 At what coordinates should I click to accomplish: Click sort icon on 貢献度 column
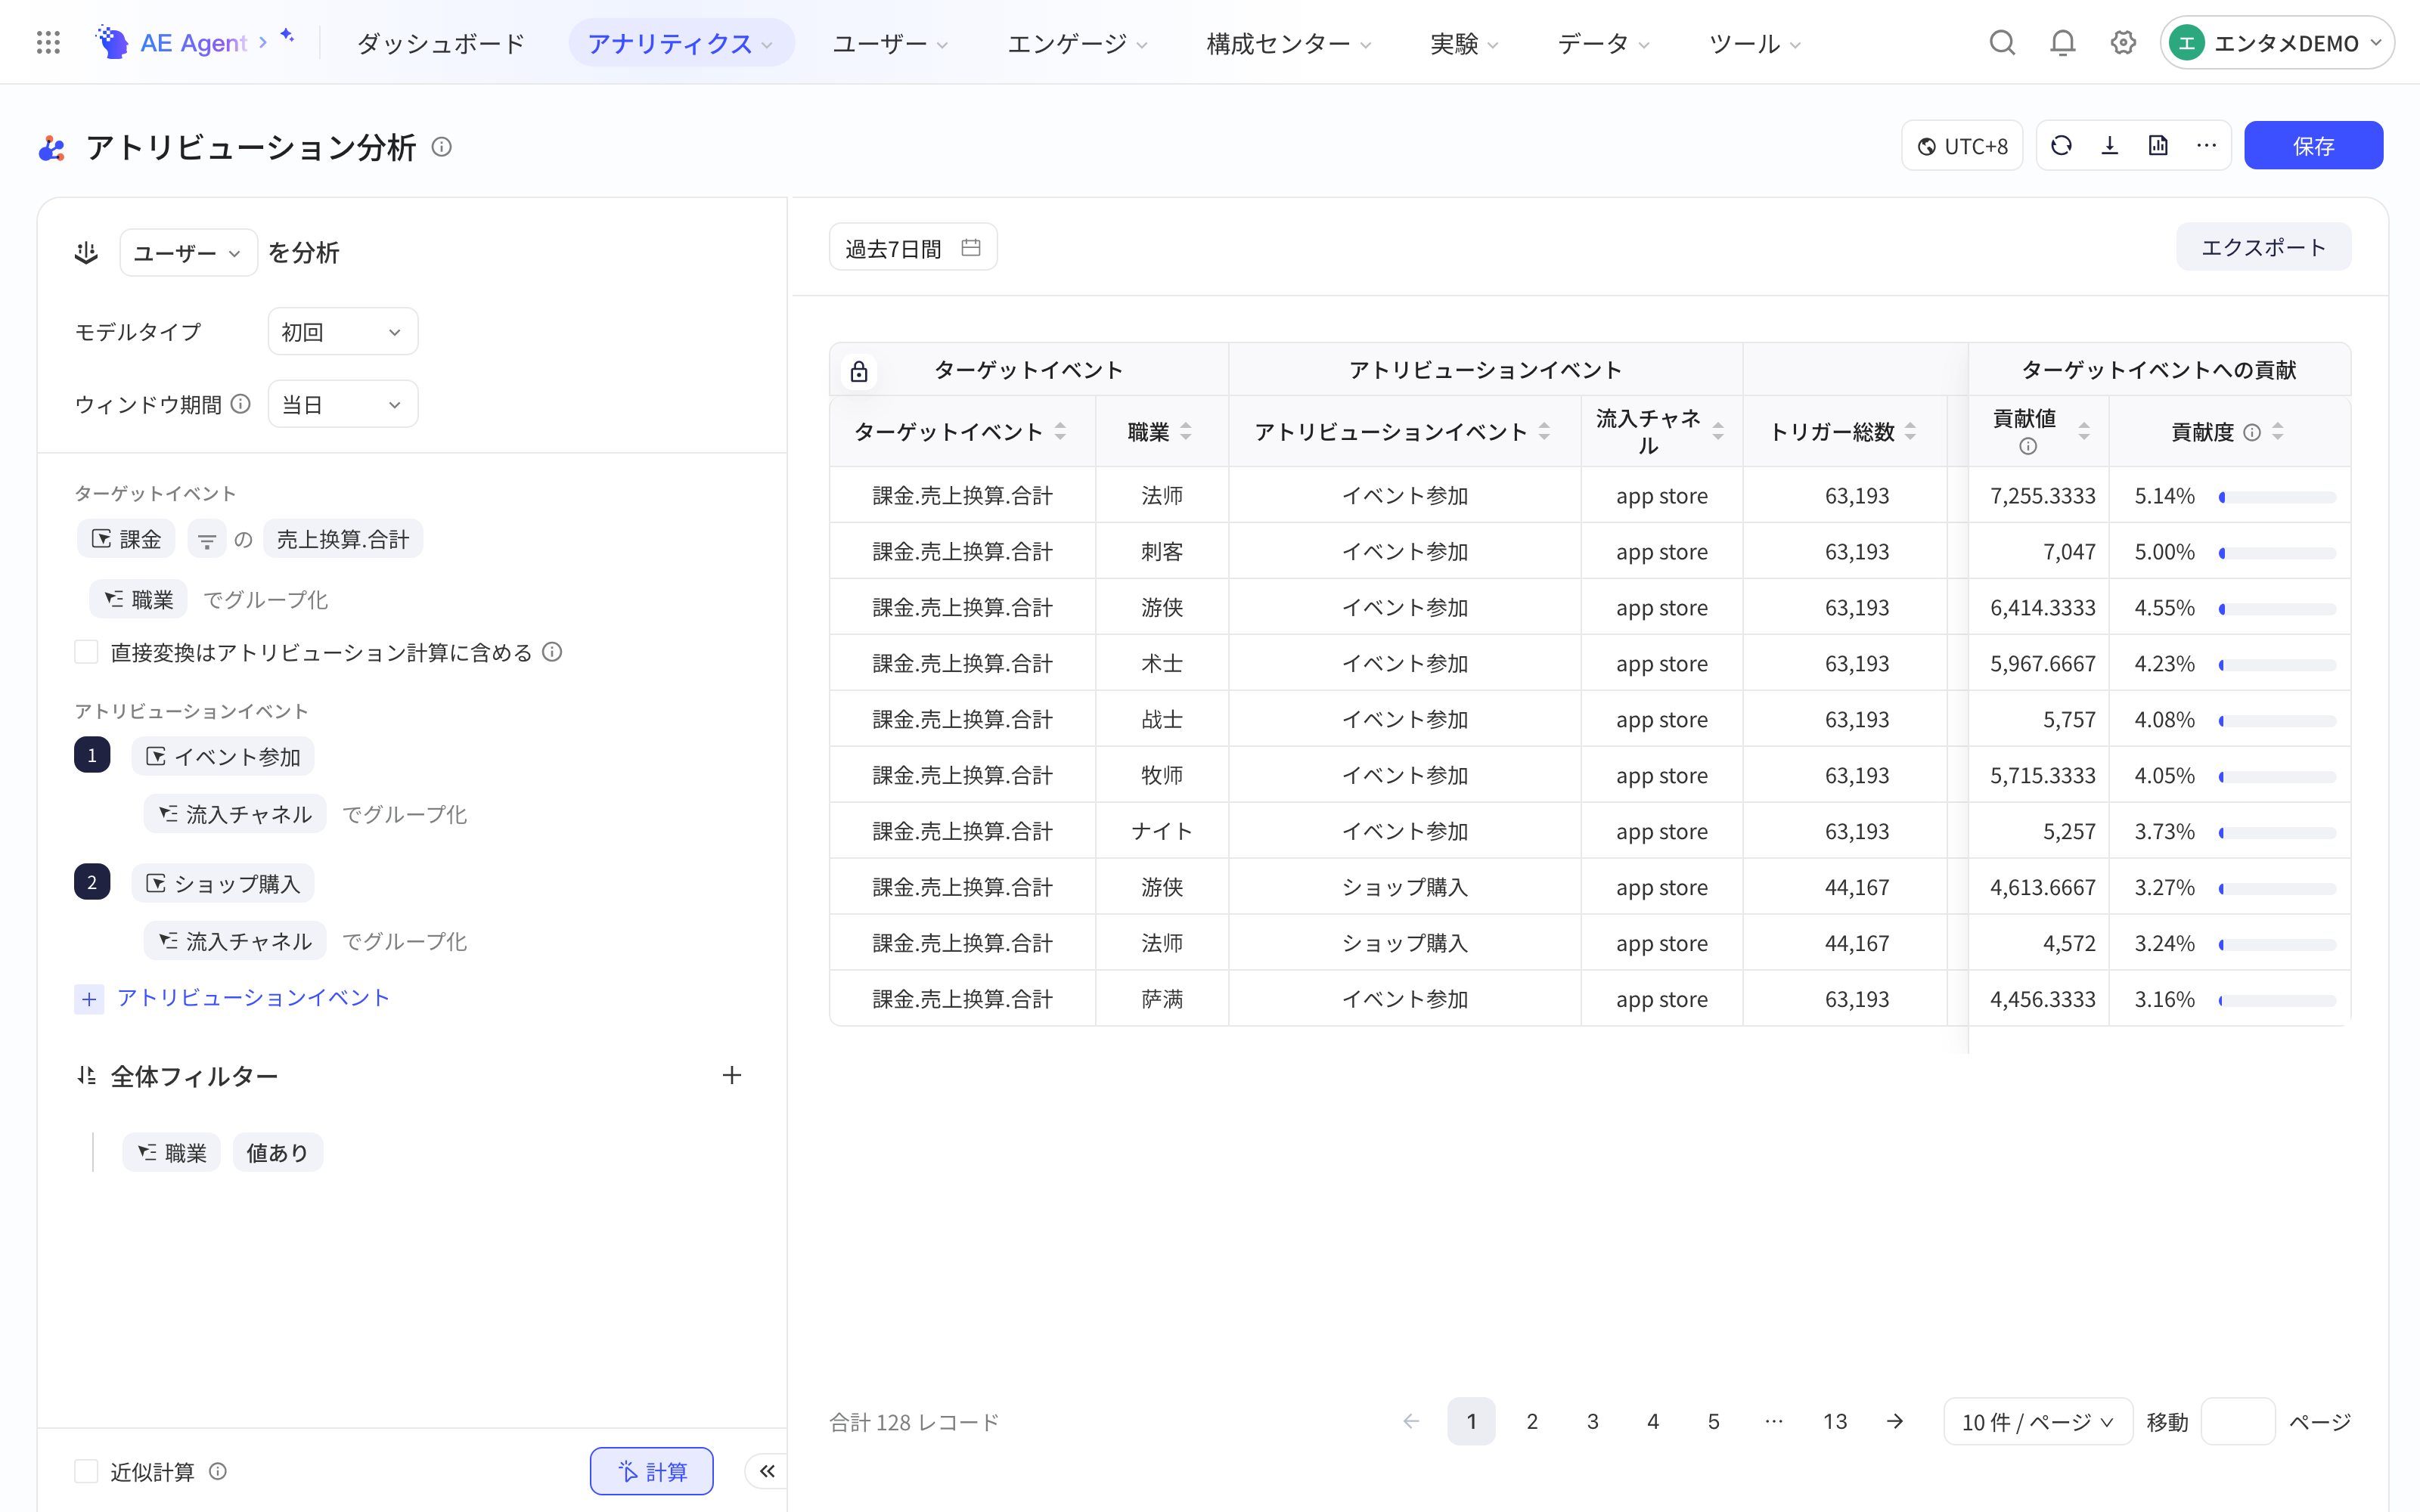click(x=2278, y=432)
